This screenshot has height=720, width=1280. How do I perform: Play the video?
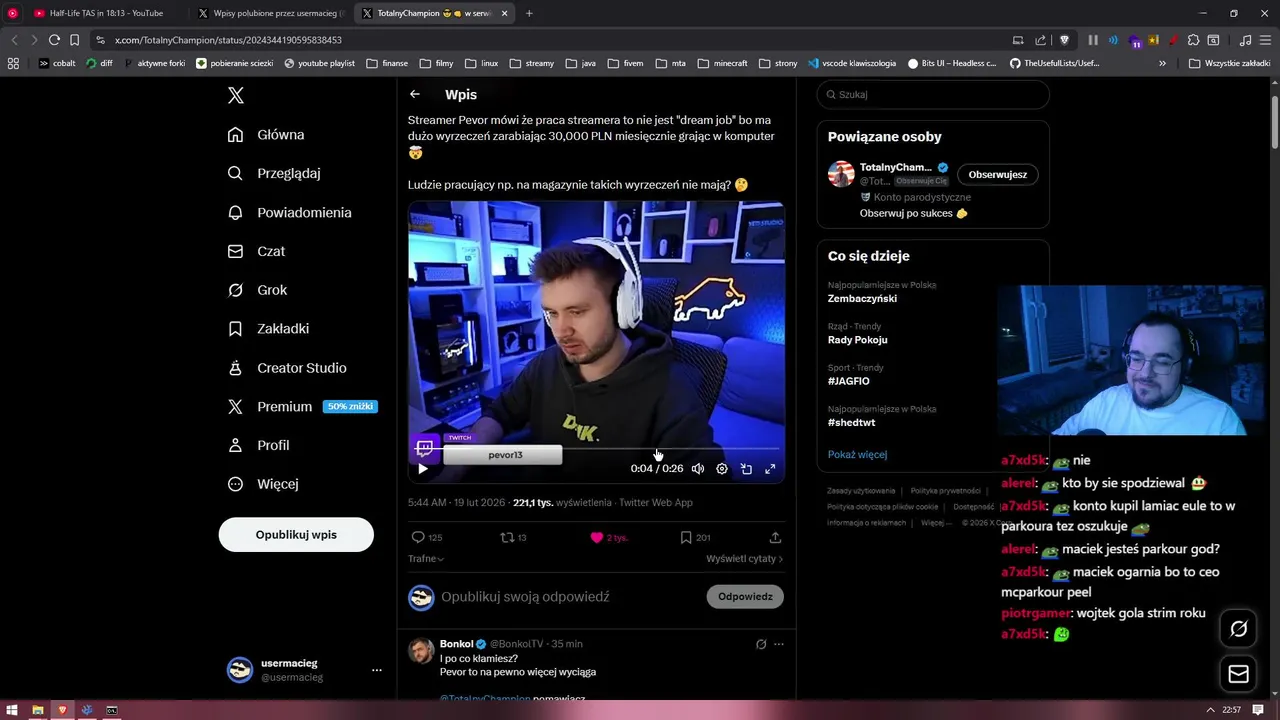coord(423,468)
